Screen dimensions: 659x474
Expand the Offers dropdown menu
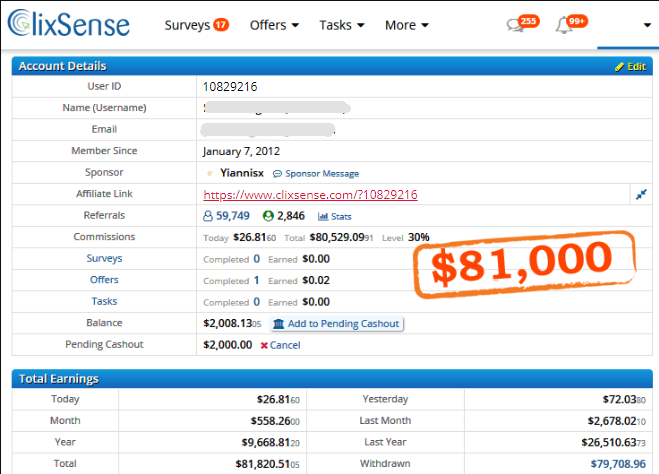point(274,25)
